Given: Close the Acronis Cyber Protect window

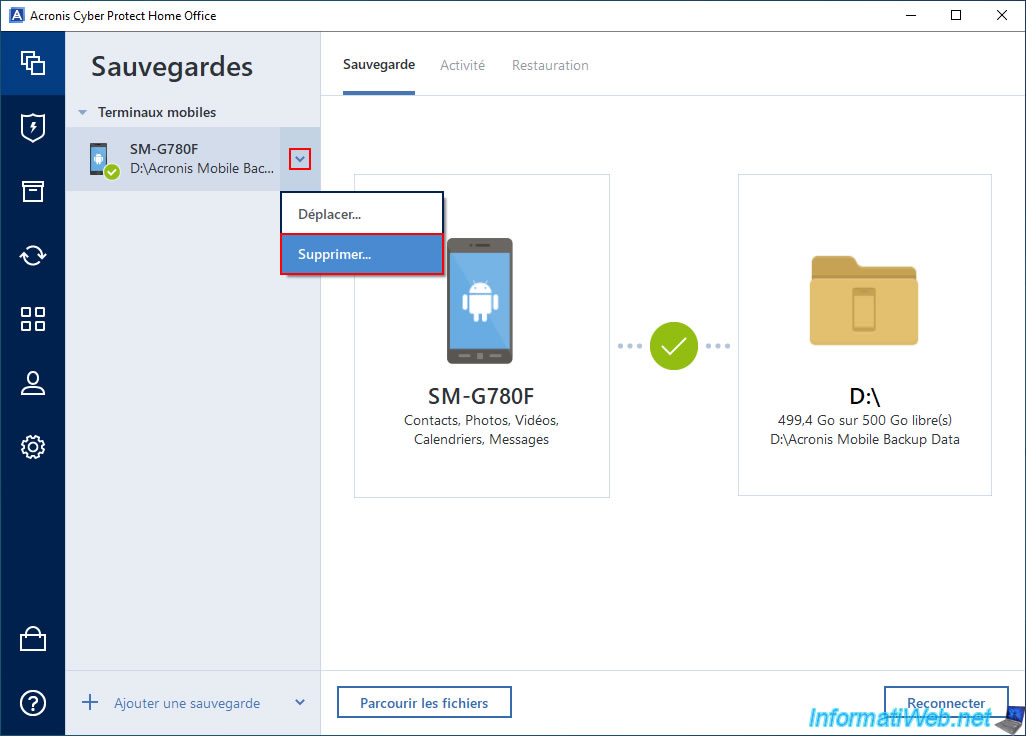Looking at the screenshot, I should pos(1002,15).
